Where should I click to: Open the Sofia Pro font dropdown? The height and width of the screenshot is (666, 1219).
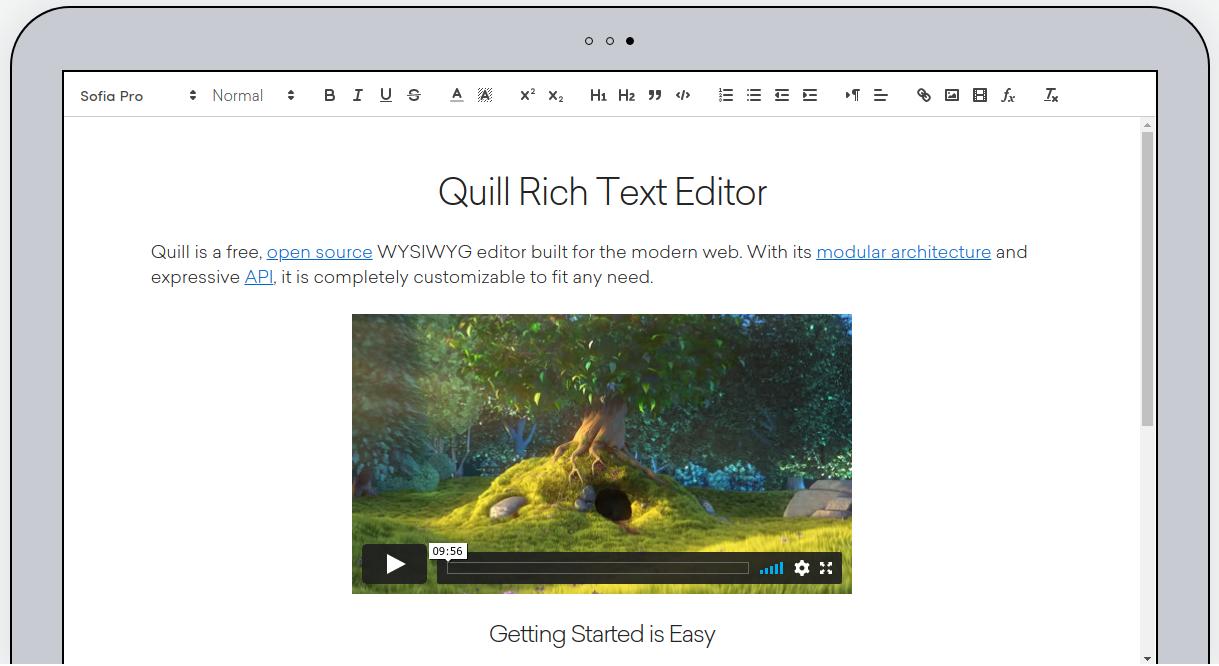(x=138, y=96)
